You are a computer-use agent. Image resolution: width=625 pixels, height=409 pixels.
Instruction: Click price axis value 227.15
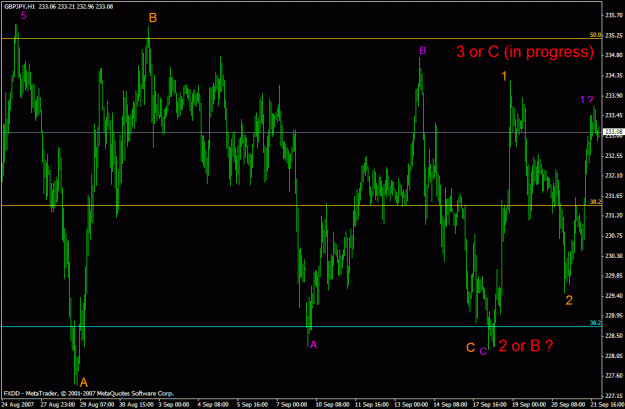[x=614, y=395]
